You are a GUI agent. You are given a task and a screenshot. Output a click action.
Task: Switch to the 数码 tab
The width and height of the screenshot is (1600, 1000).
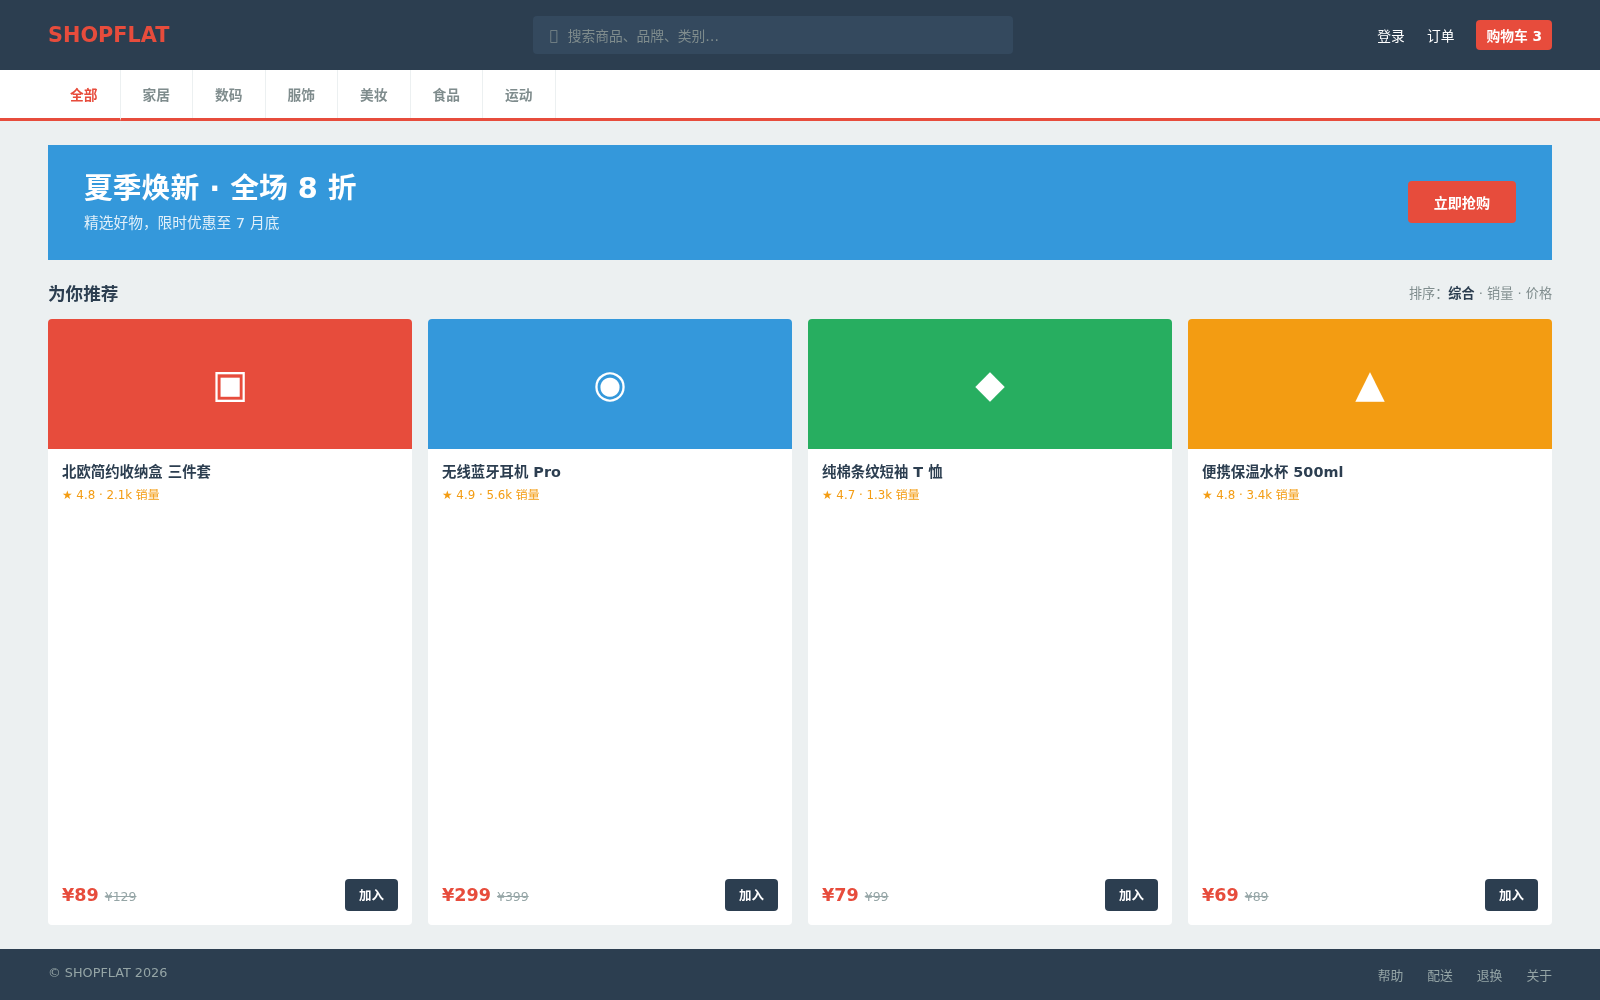(229, 95)
